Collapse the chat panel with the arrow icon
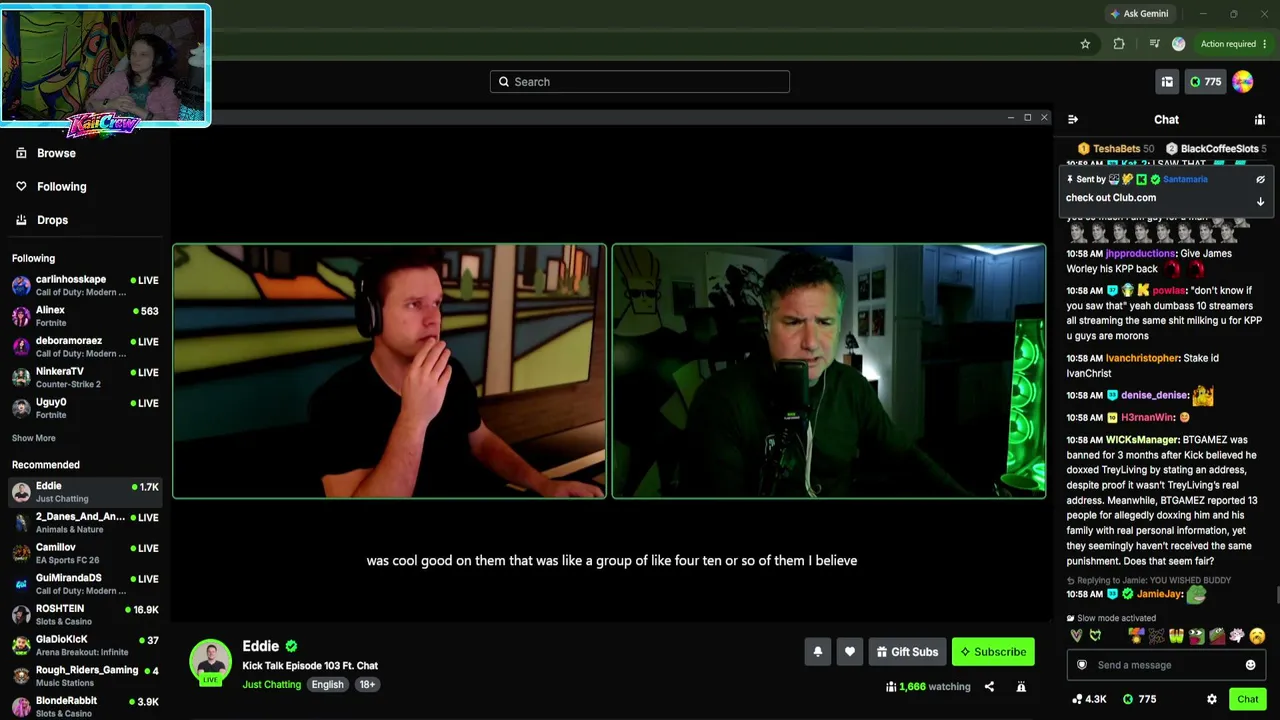The image size is (1280, 720). click(1073, 120)
